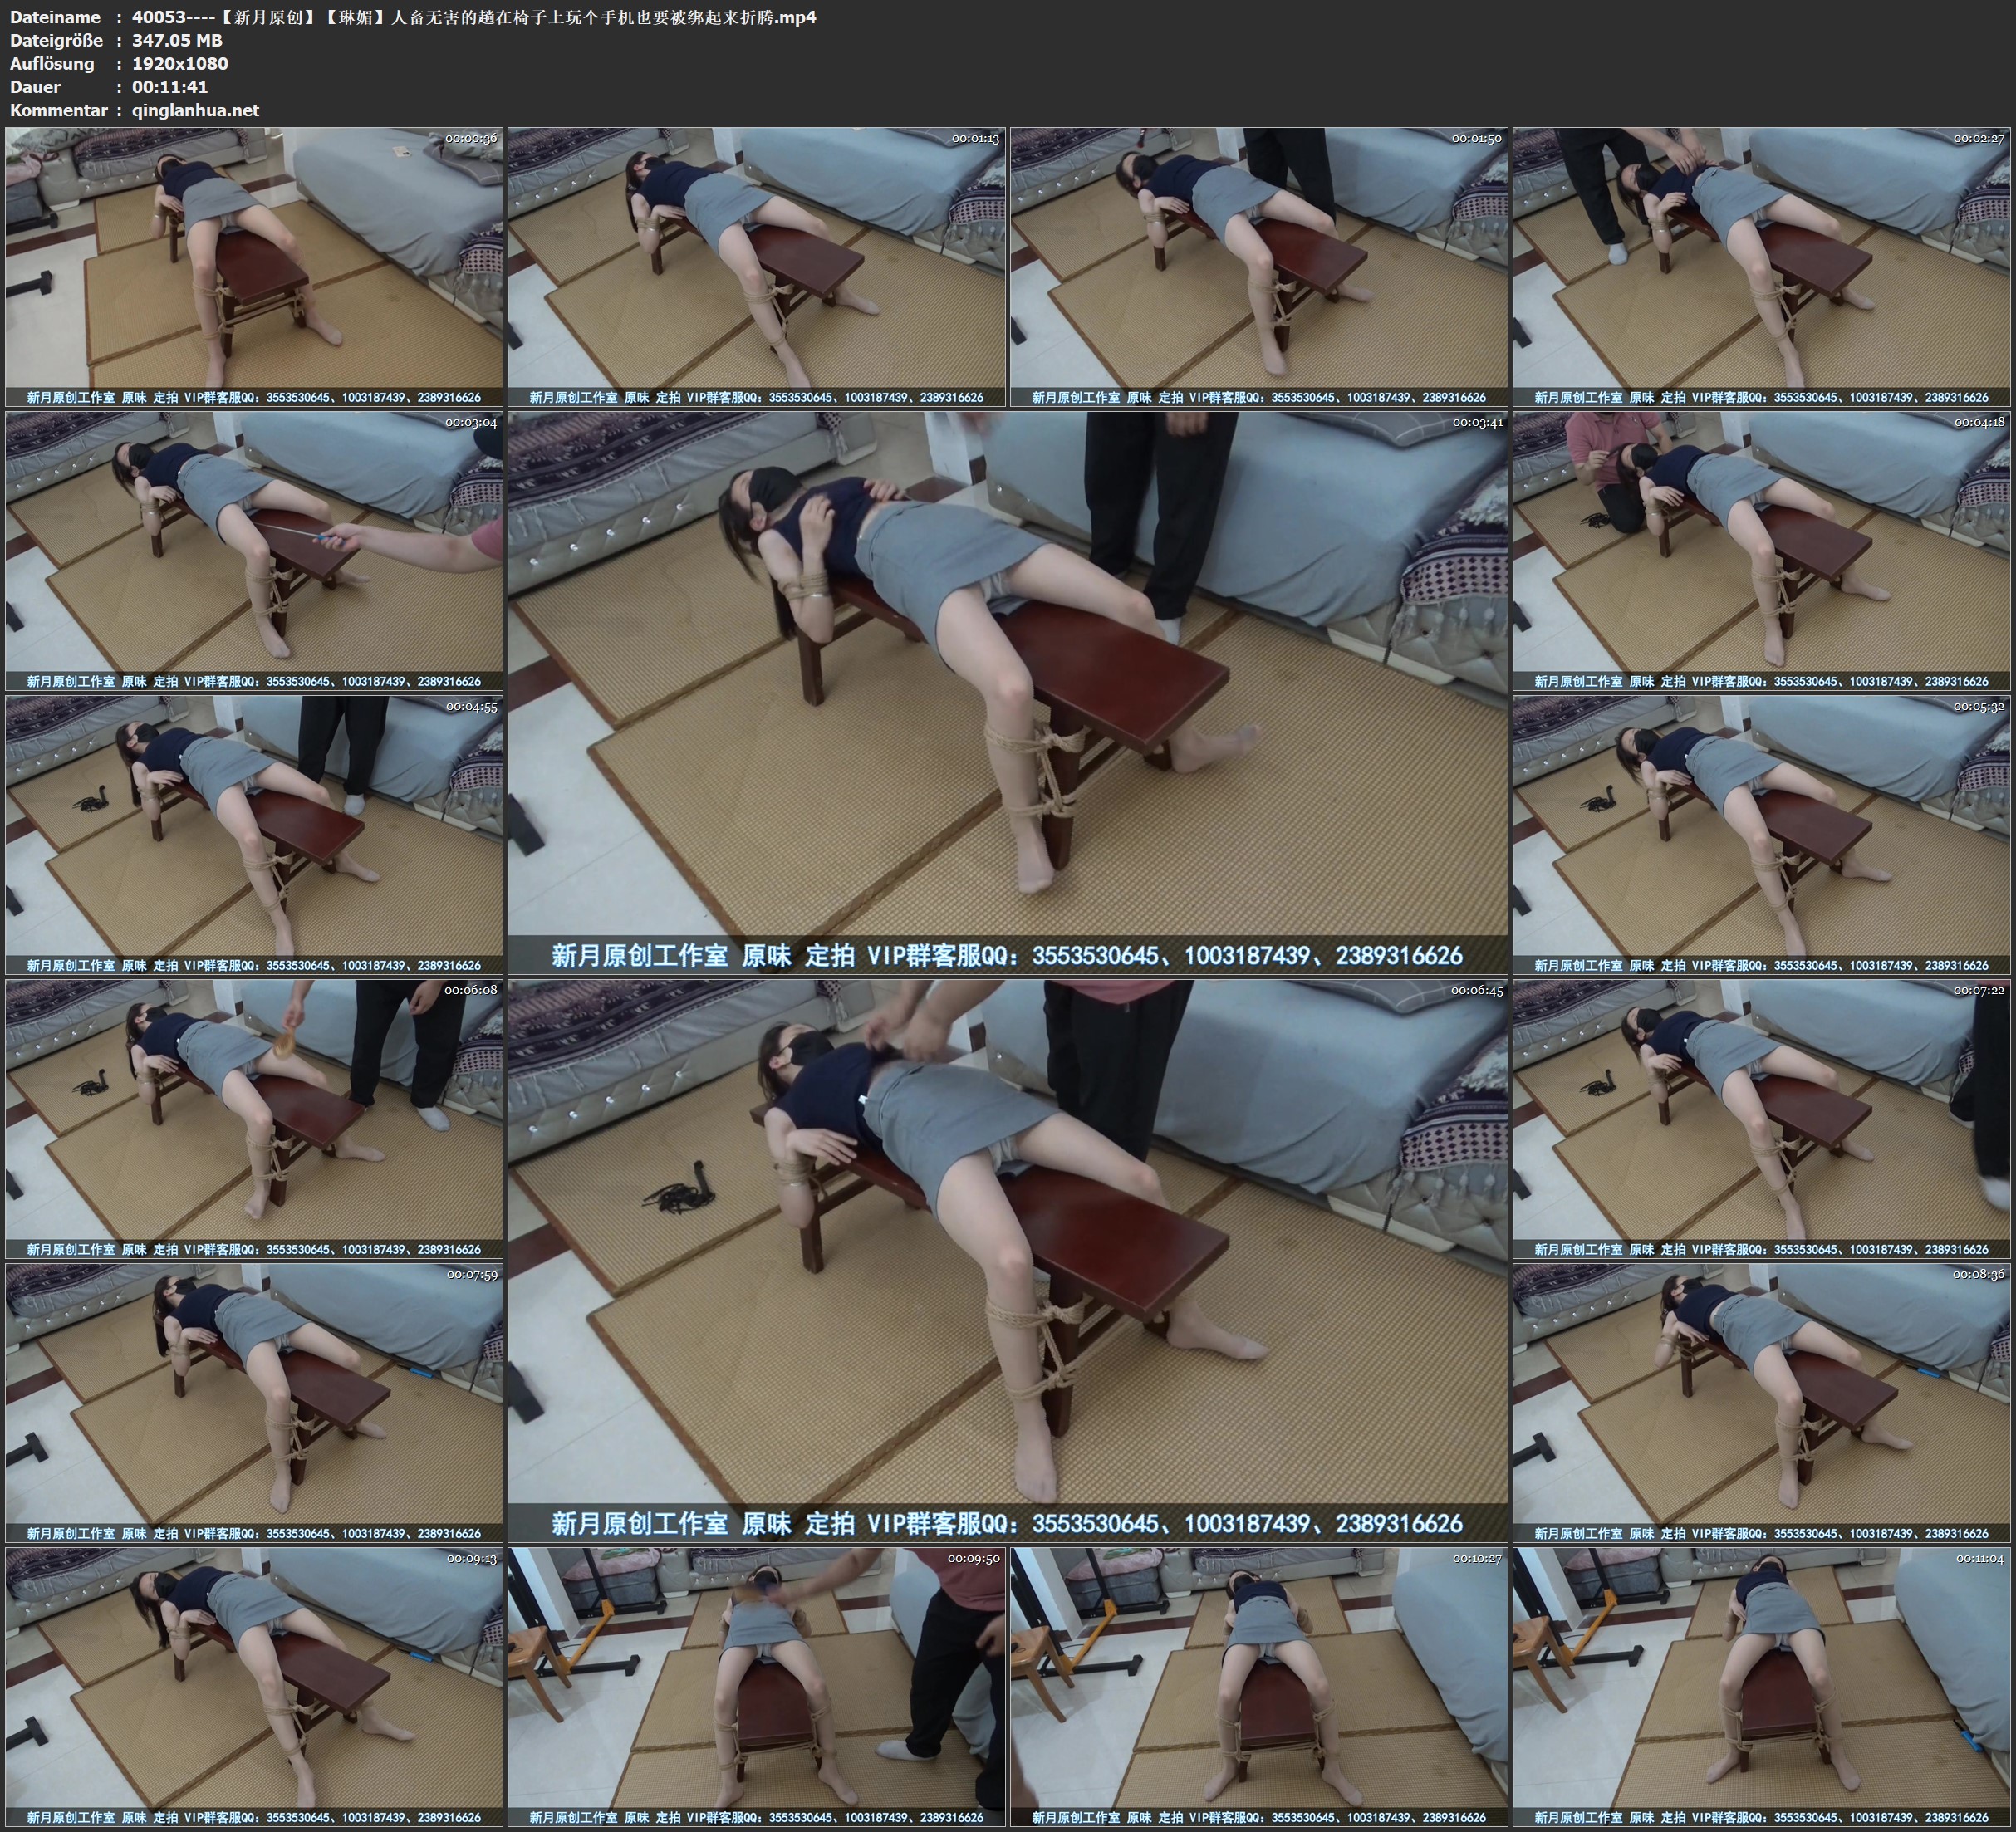Click the thumbnail timestamped 00:09:50

click(x=757, y=1686)
